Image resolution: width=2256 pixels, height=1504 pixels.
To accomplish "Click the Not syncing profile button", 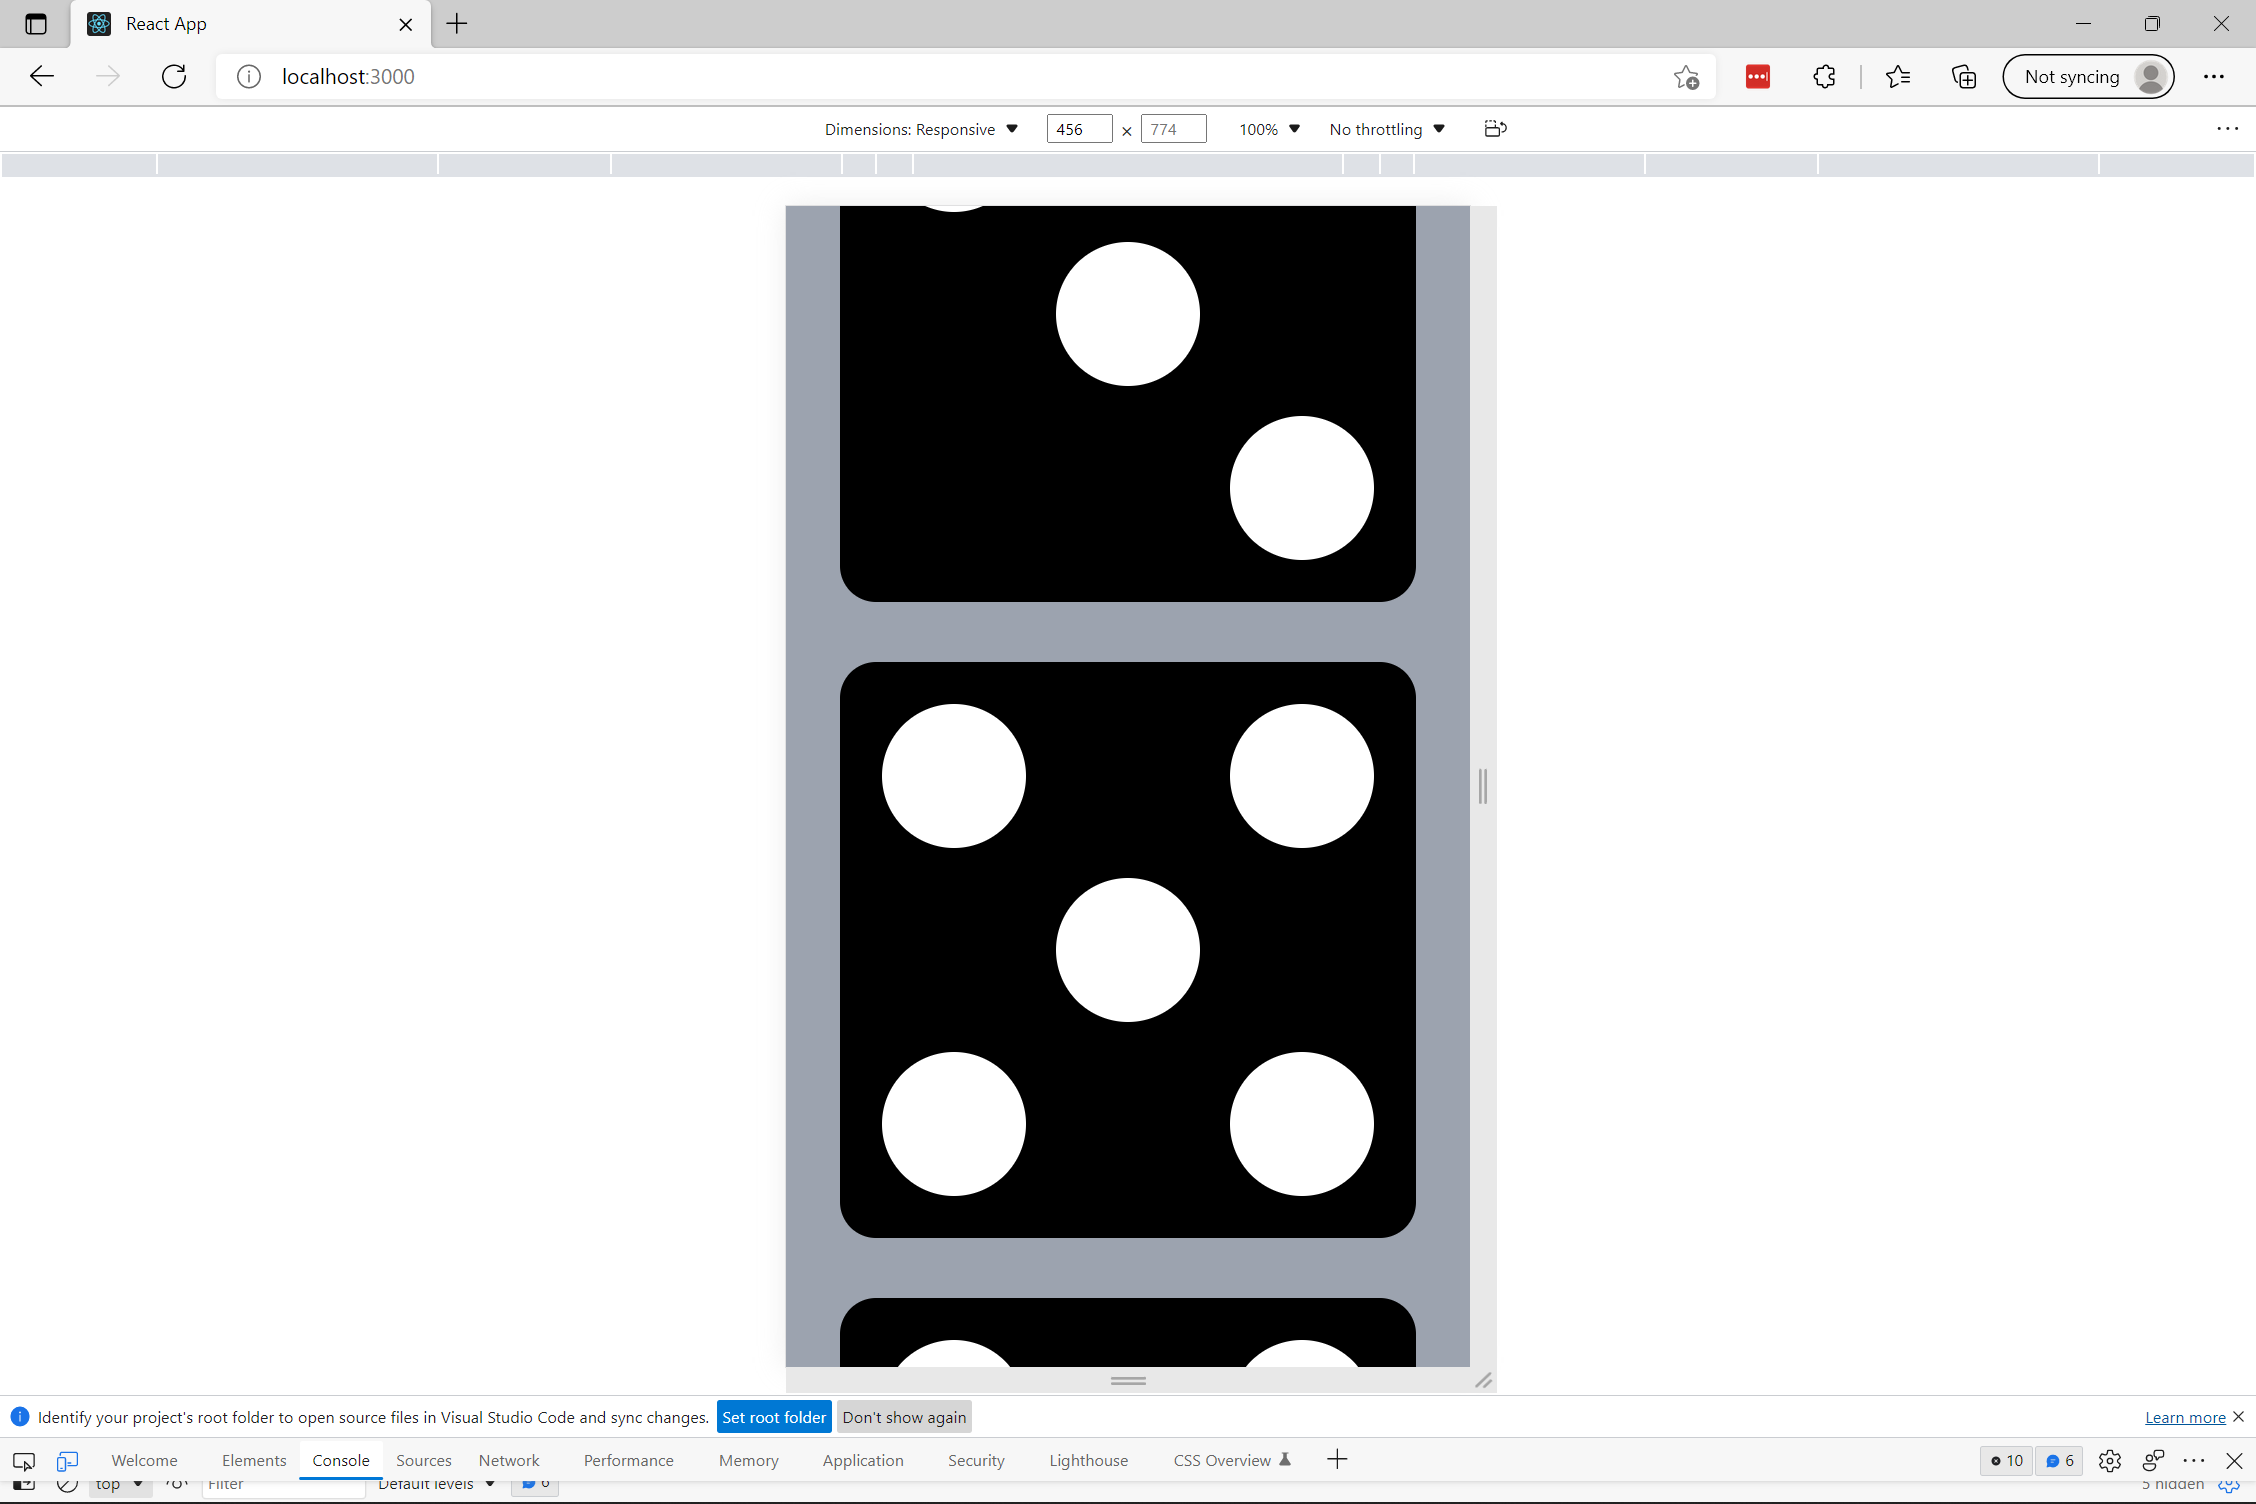I will (x=2088, y=77).
